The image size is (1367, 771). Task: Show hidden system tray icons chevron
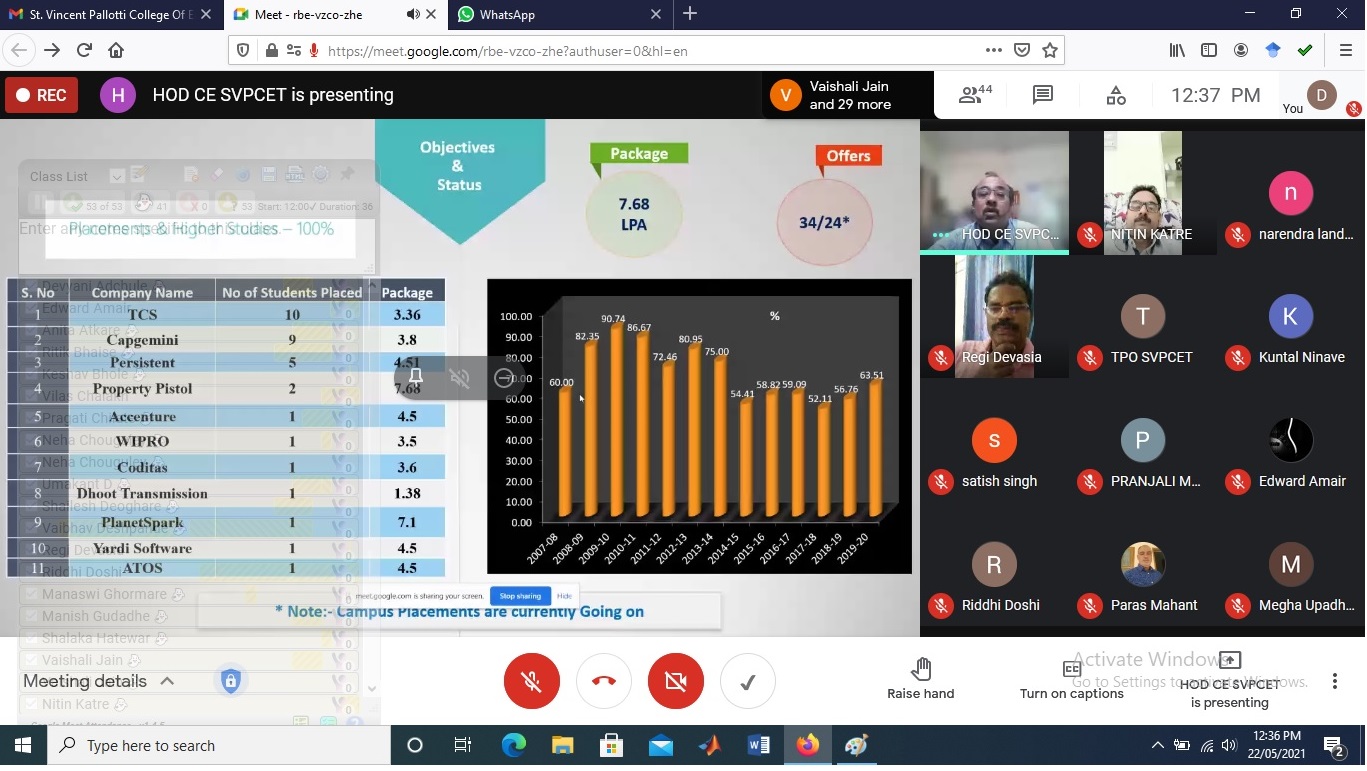click(1157, 746)
